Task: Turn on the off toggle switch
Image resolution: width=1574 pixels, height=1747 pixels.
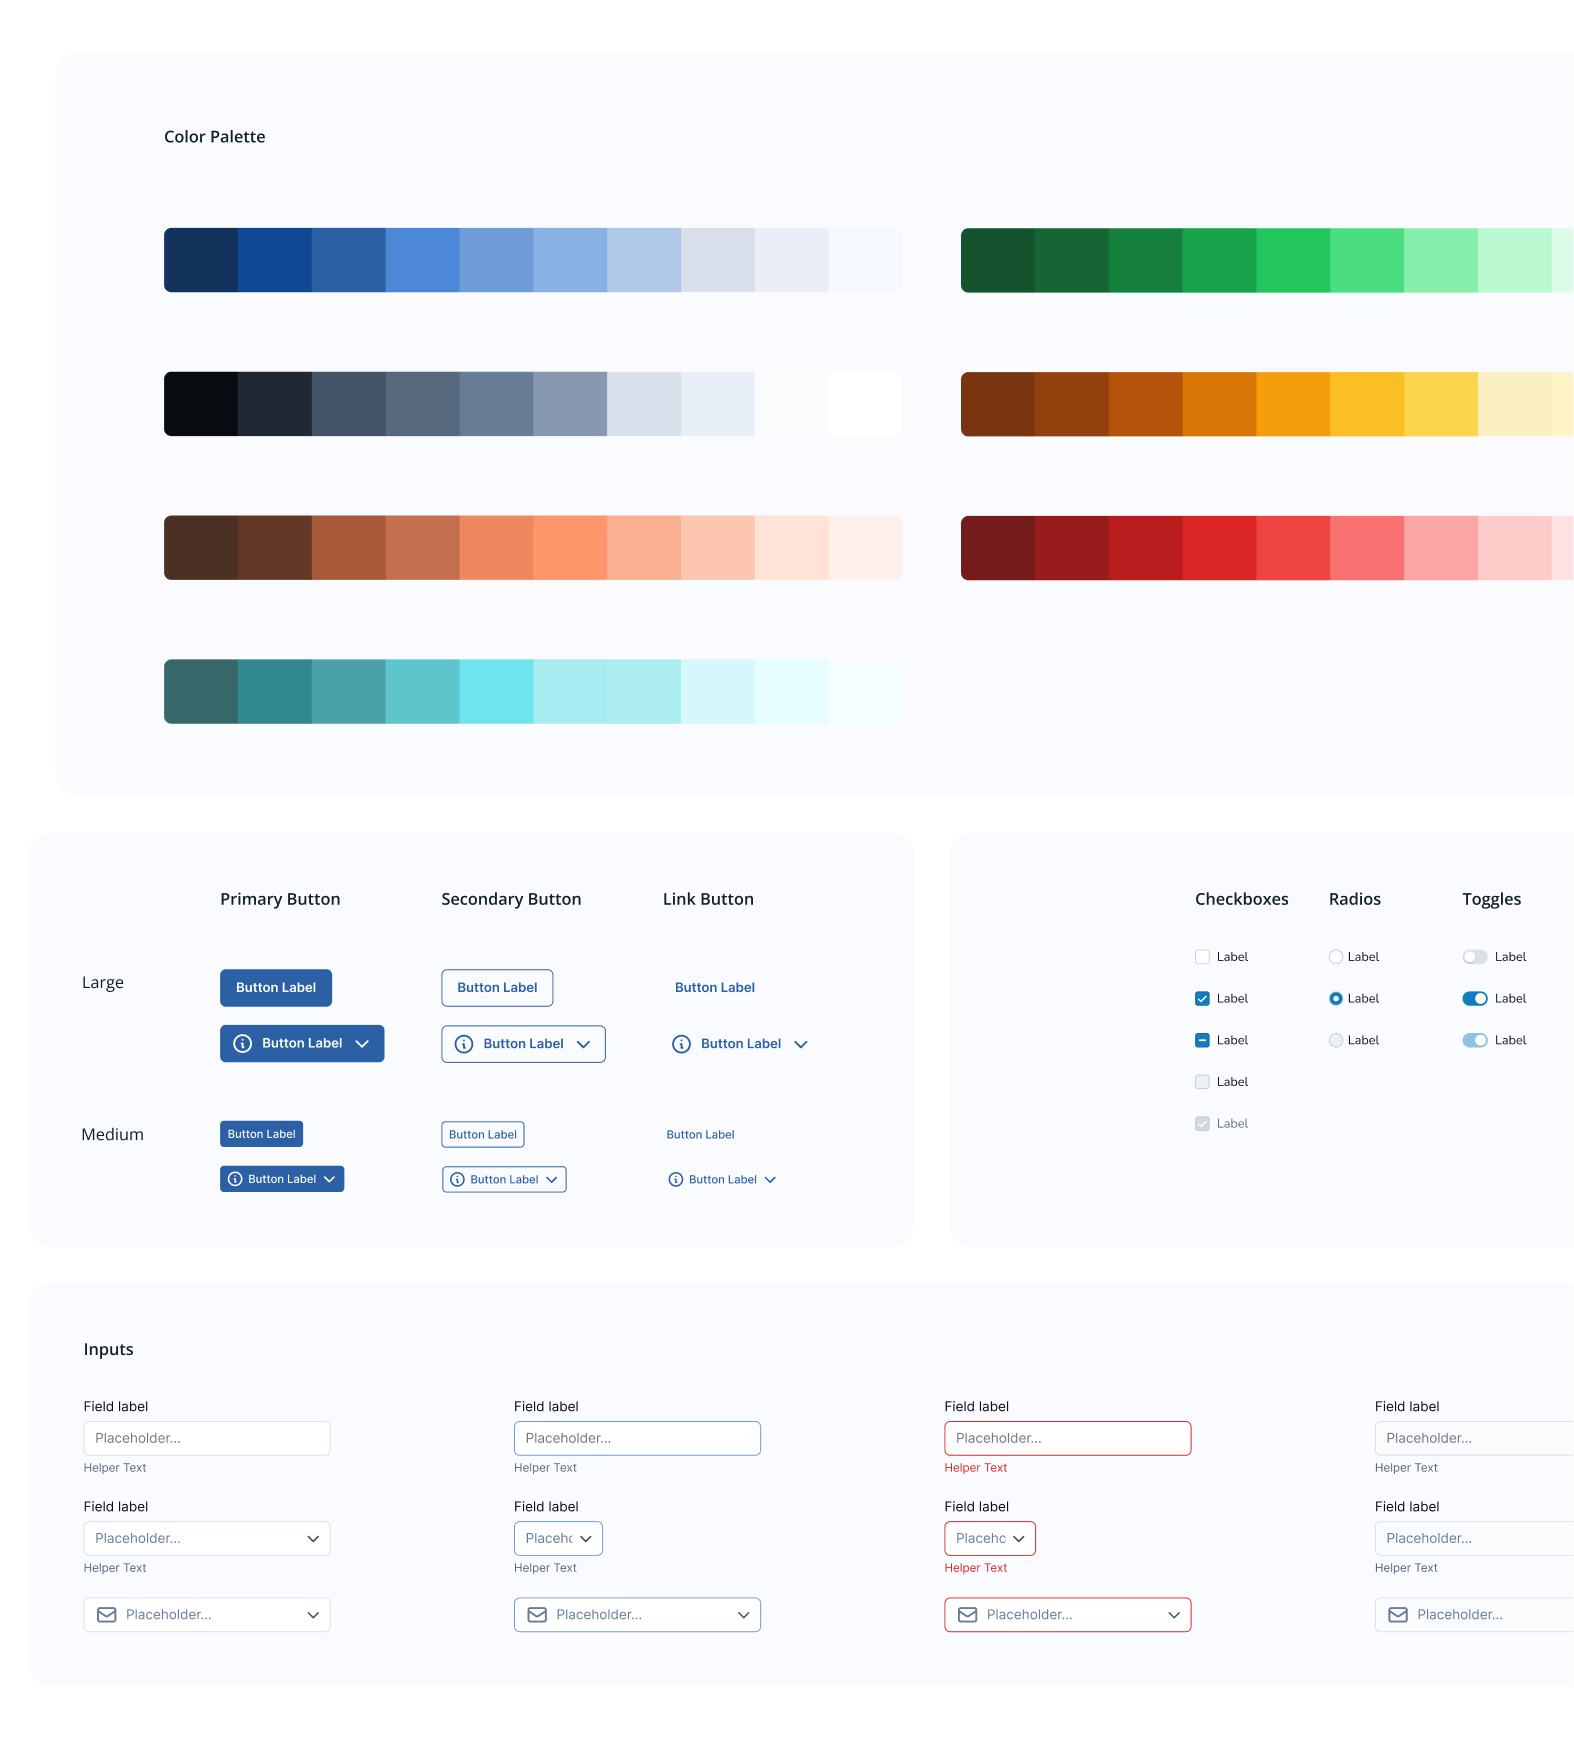Action: 1475,957
